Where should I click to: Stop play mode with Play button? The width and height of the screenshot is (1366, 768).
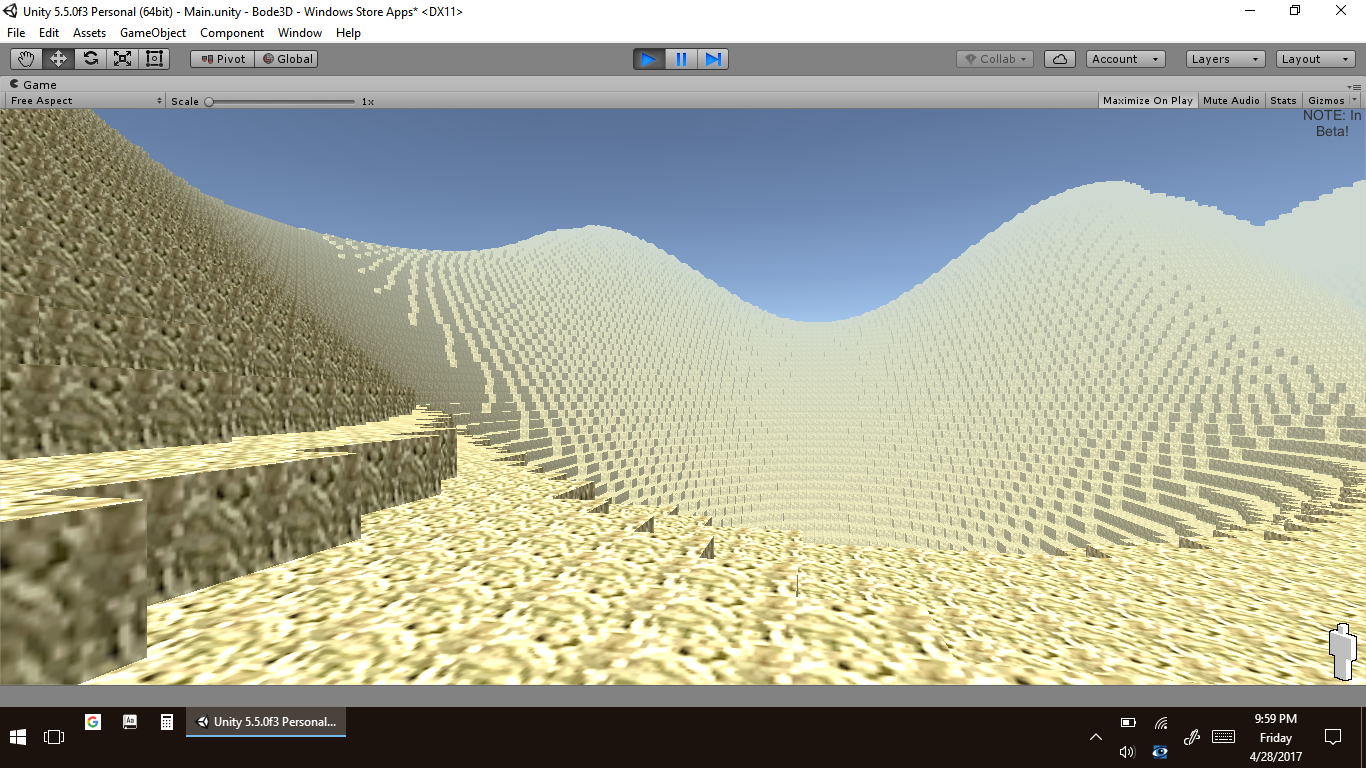click(648, 59)
